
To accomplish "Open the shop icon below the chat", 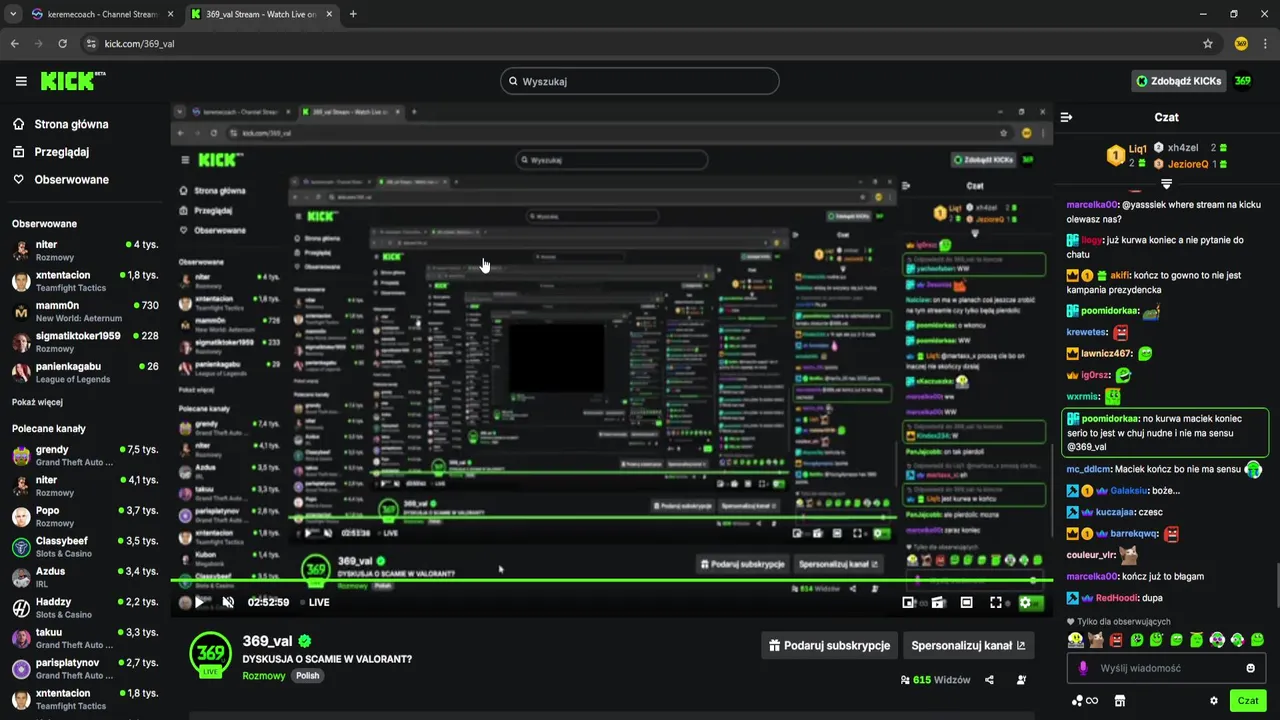I will point(1120,701).
